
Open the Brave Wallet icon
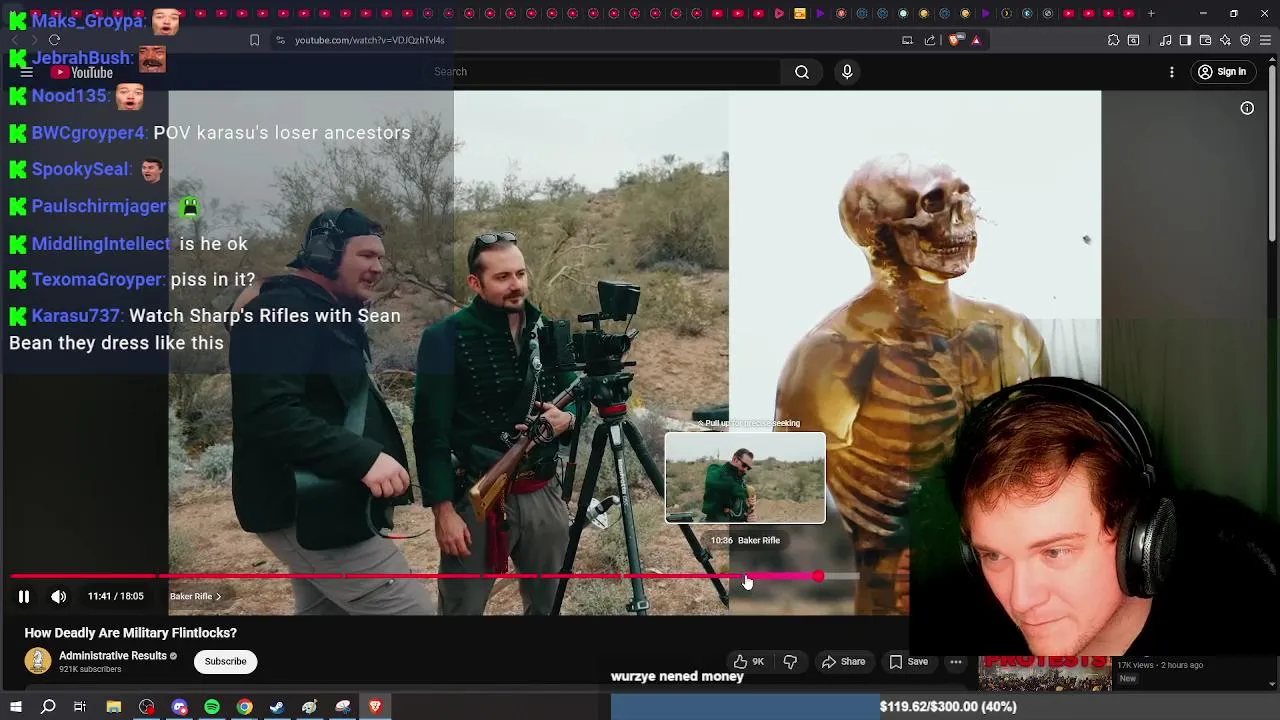(x=1205, y=40)
